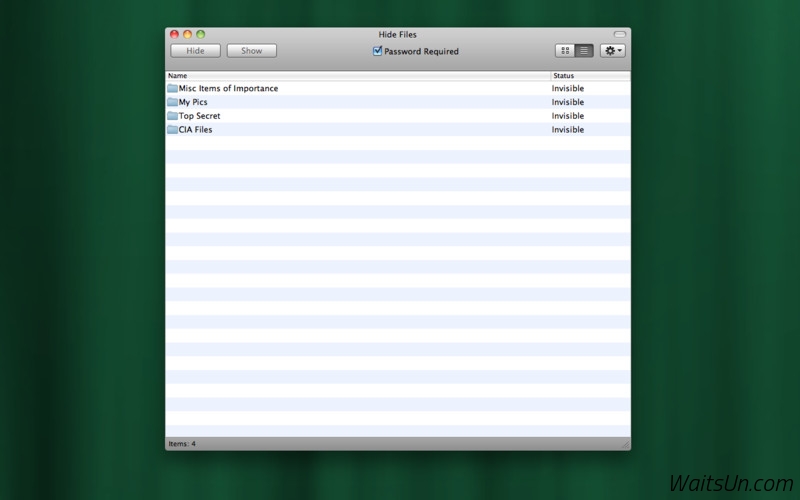Viewport: 800px width, 500px height.
Task: Switch to list view
Action: [x=584, y=51]
